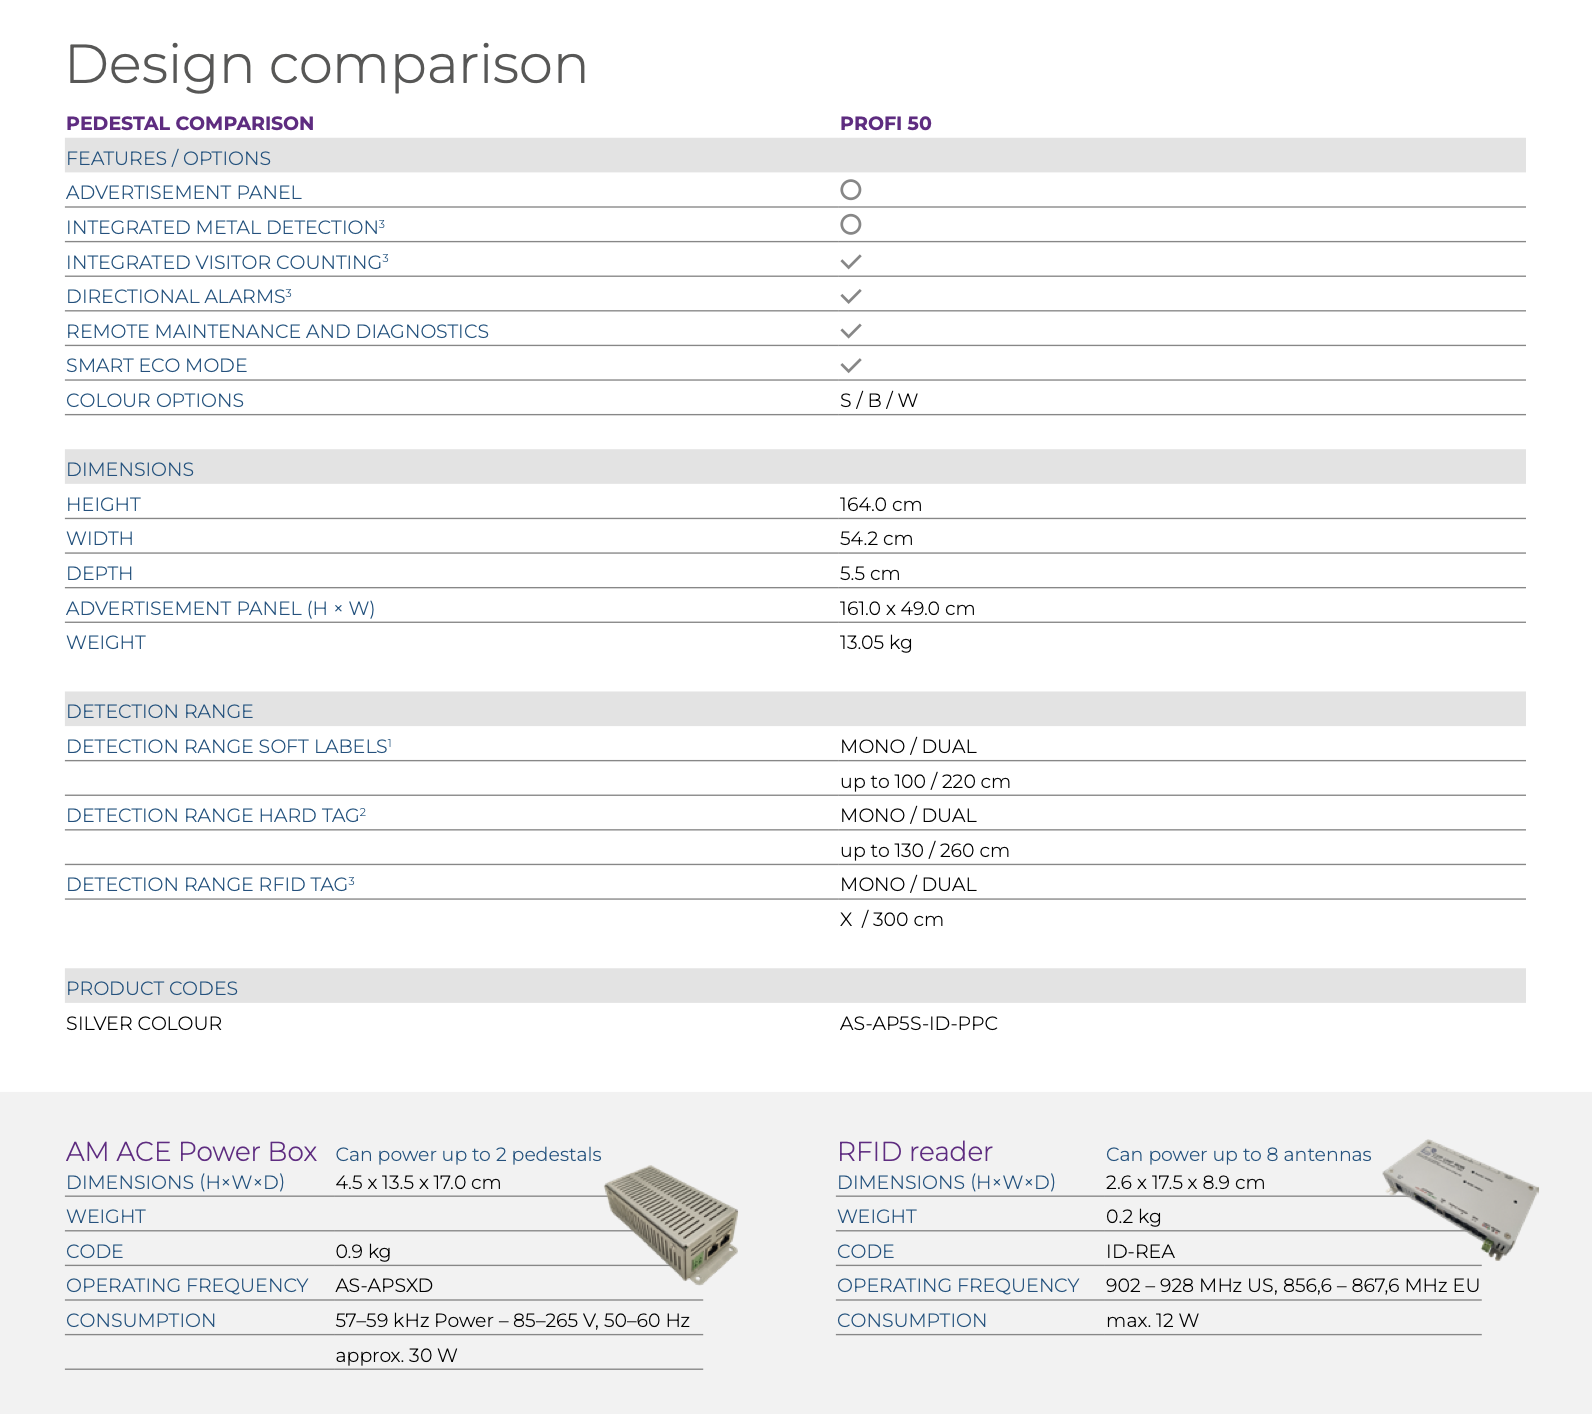Click RFID reader OPERATING FREQUENCY label
The image size is (1592, 1424).
pos(958,1285)
